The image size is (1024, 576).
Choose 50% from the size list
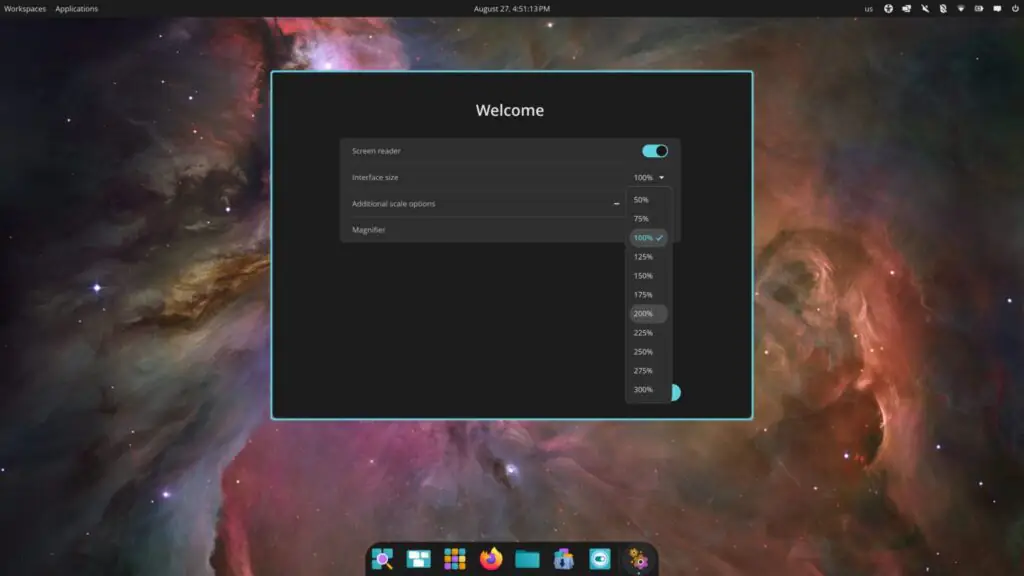[x=641, y=200]
